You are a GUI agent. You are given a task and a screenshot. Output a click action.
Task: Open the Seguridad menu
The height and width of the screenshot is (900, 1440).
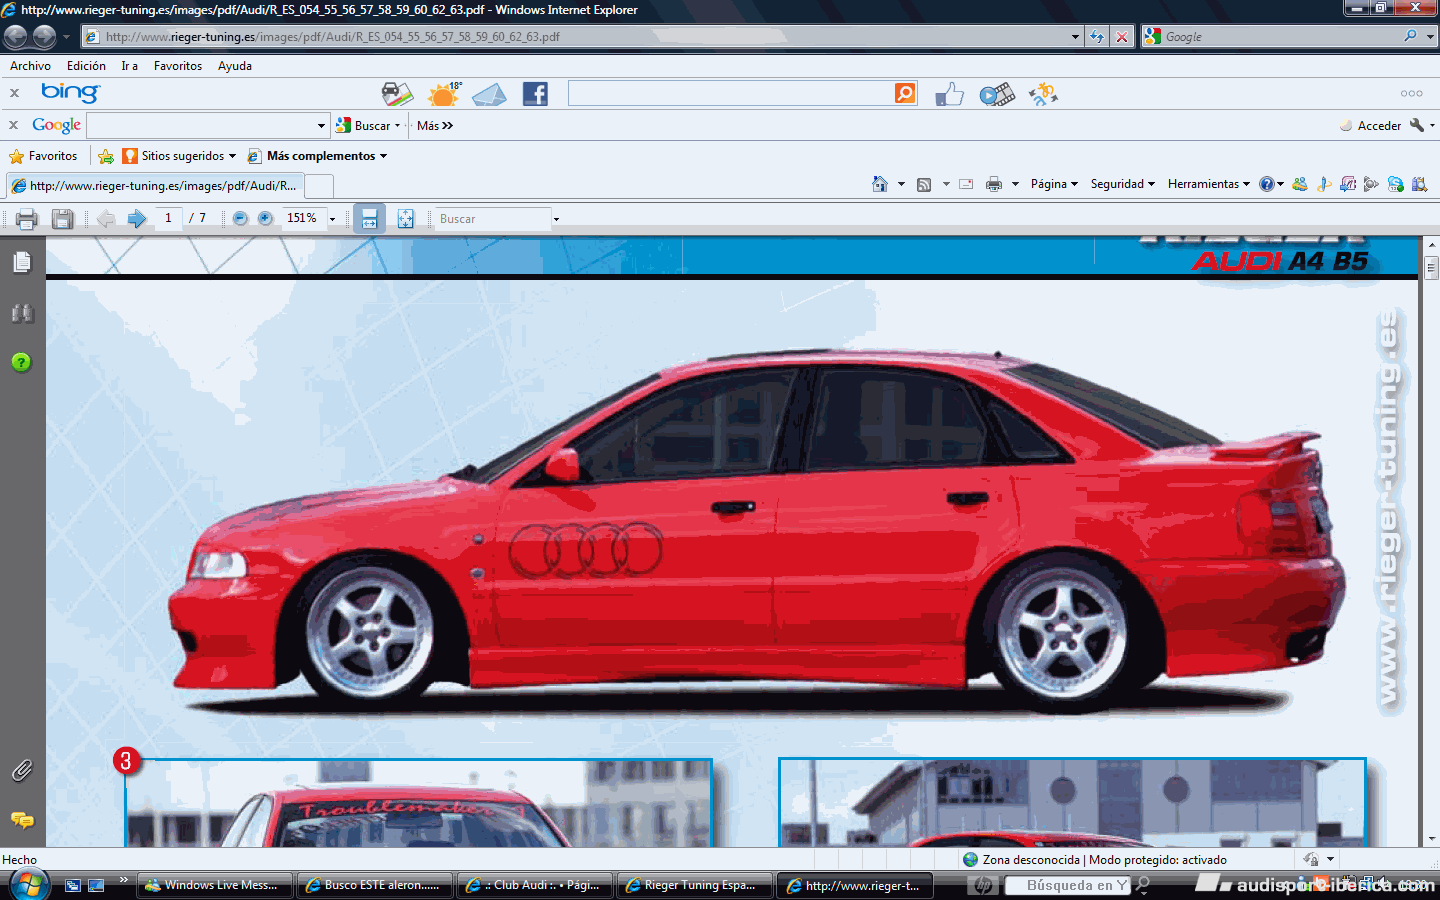1122,184
